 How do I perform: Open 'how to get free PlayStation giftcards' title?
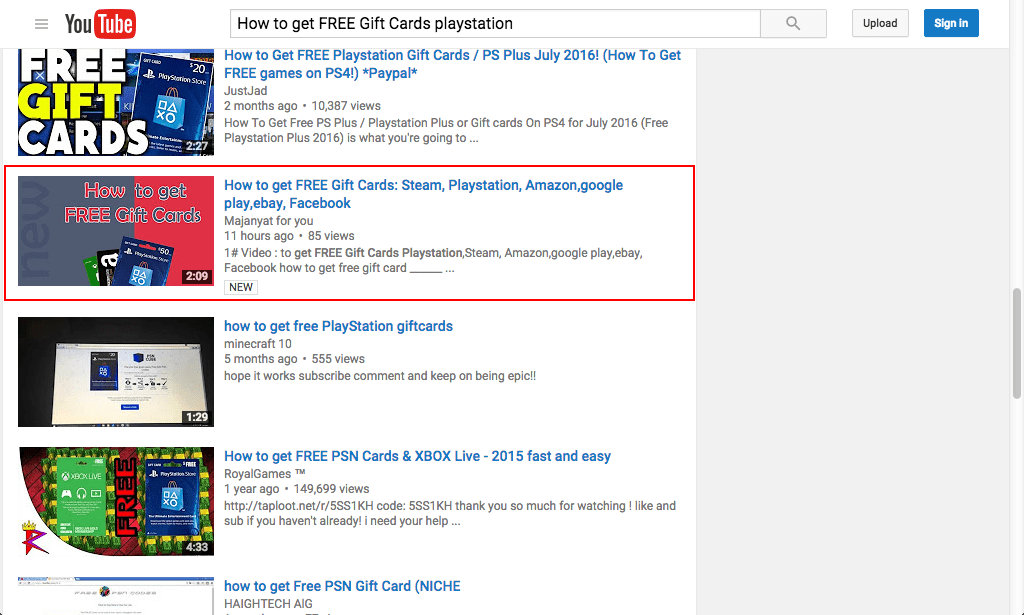338,326
